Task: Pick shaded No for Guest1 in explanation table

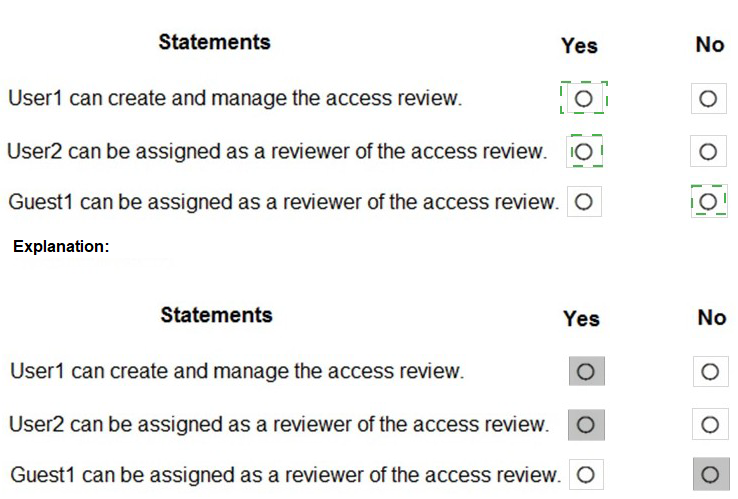Action: pyautogui.click(x=709, y=474)
